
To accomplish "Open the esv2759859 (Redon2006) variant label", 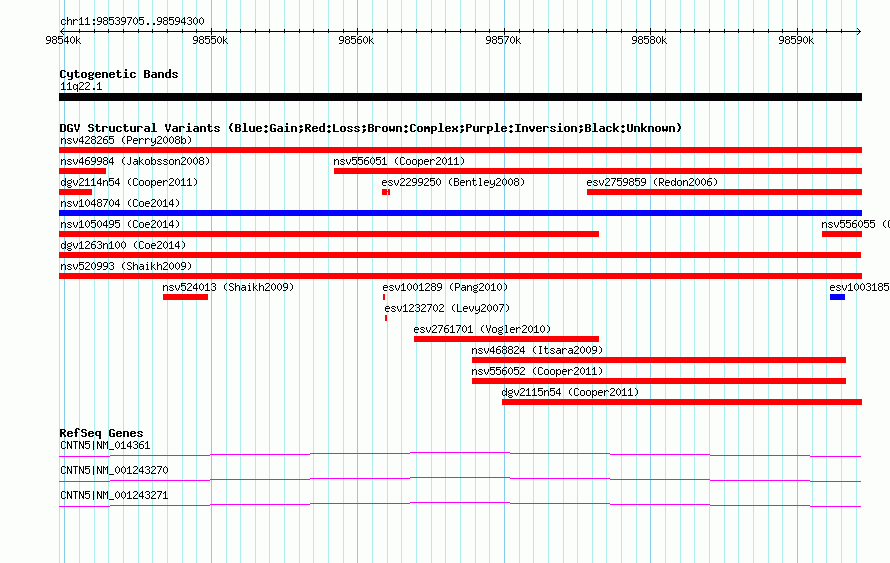I will [652, 182].
